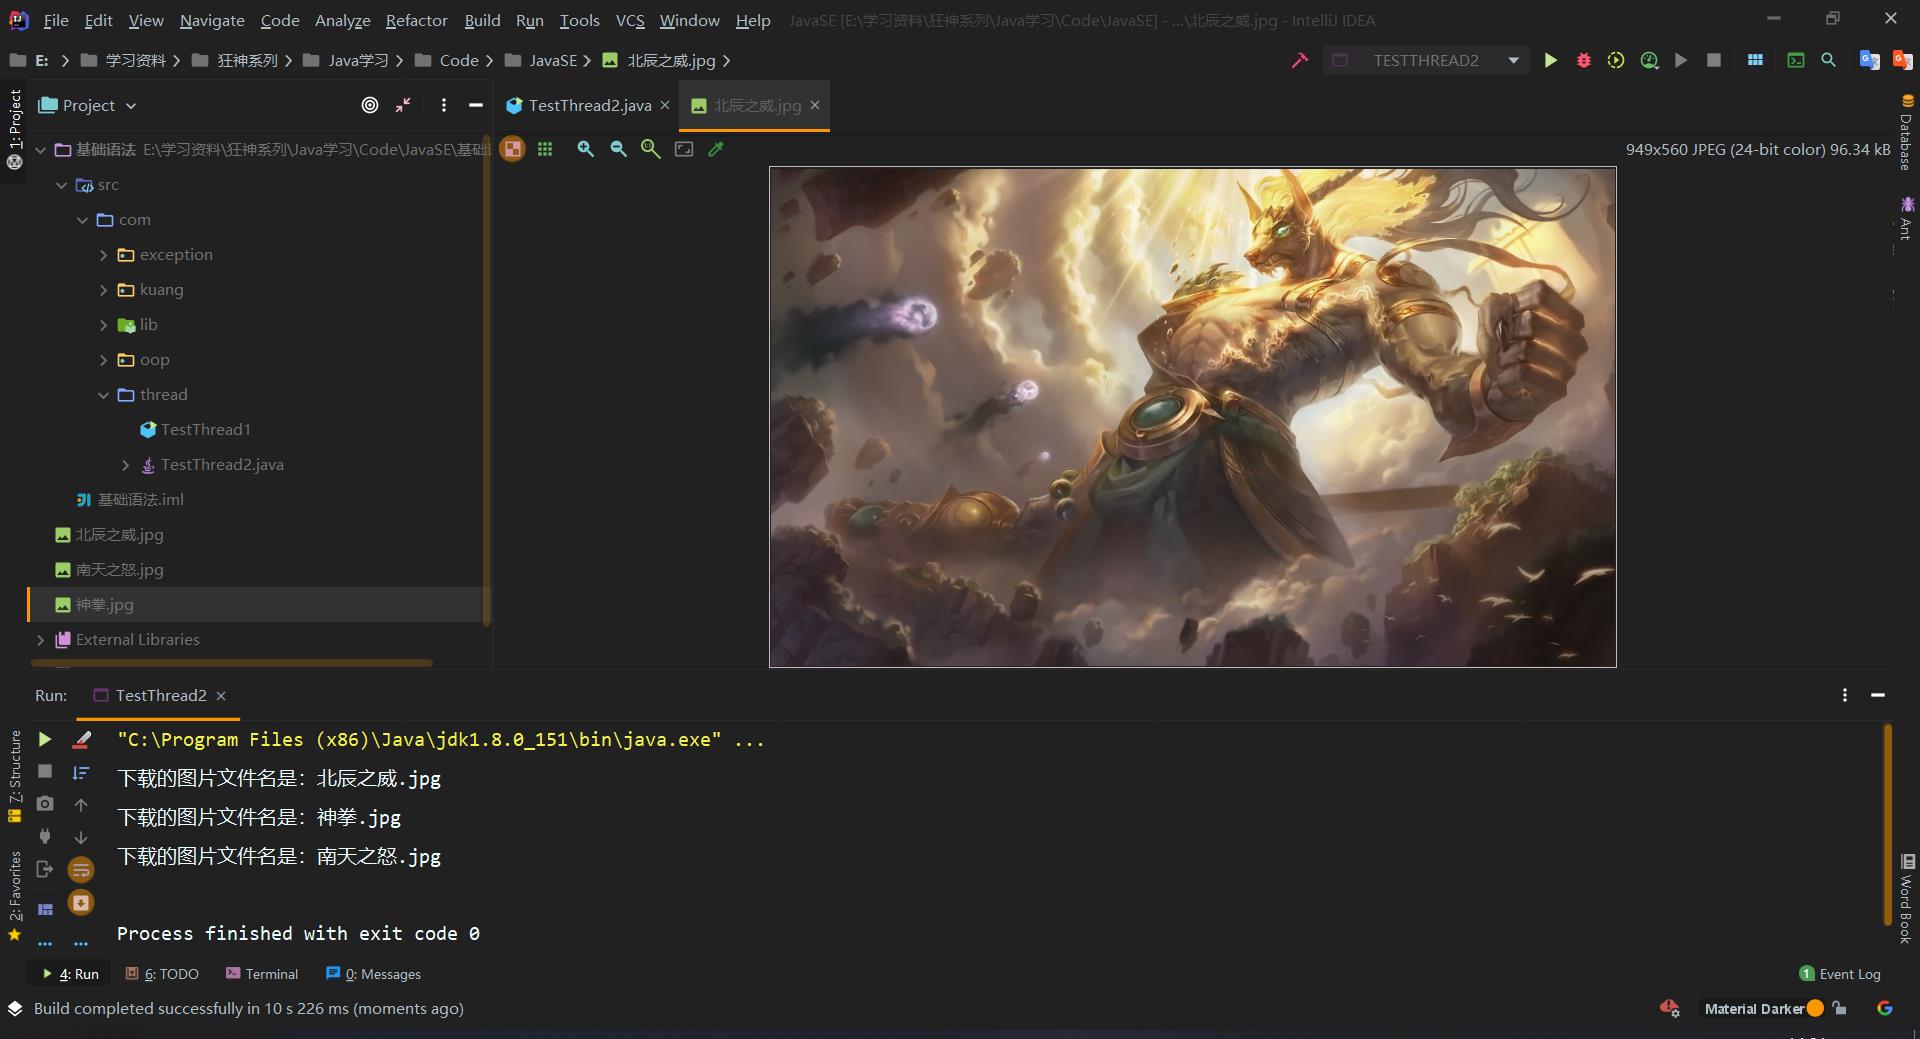Viewport: 1920px width, 1039px height.
Task: Close the TestThread2 Run tab
Action: tap(221, 695)
